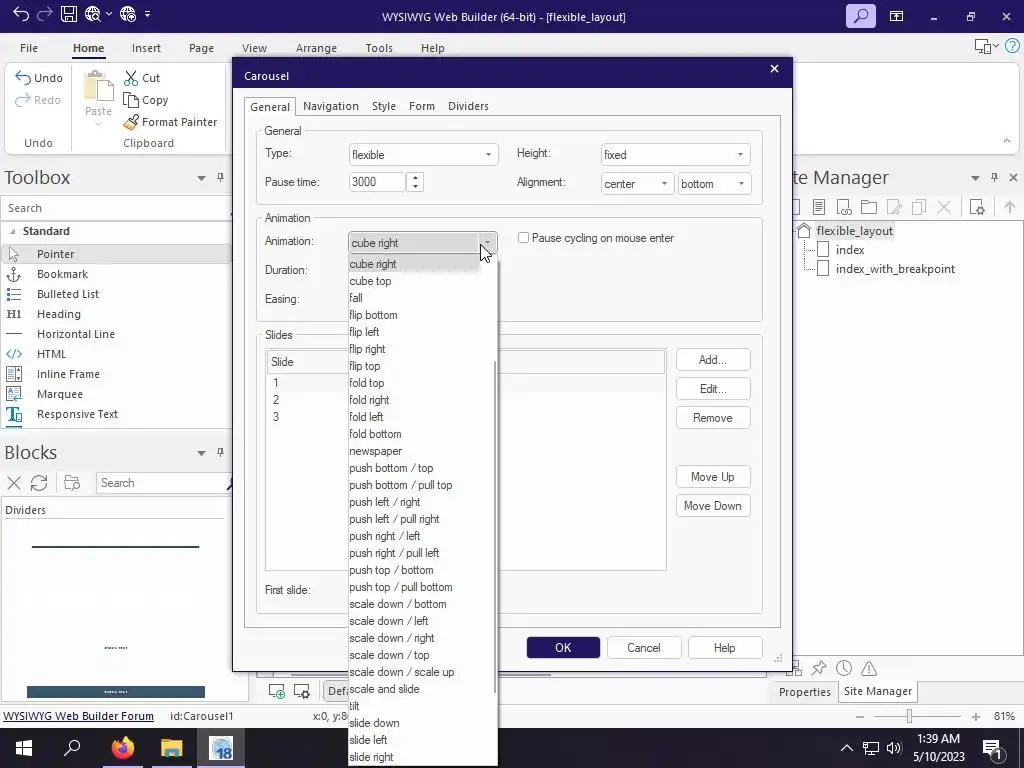Open Firefox from the taskbar
This screenshot has width=1024, height=768.
(122, 748)
